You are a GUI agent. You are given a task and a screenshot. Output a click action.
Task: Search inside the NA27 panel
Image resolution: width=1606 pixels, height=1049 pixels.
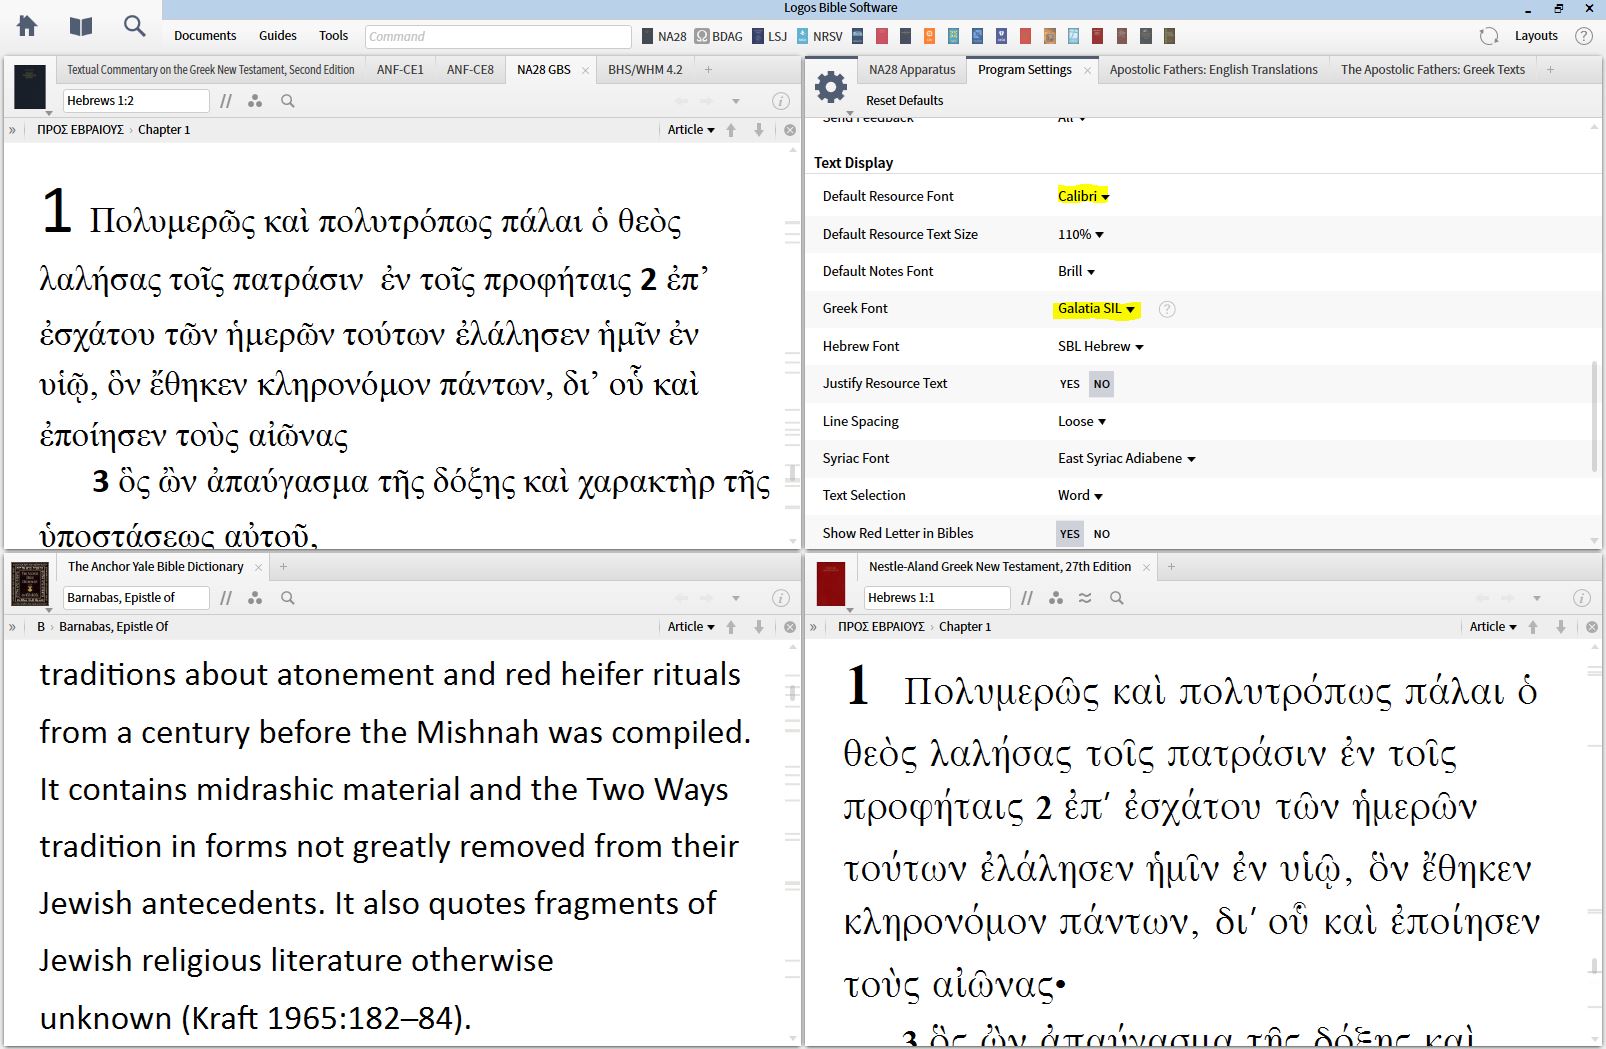coord(1117,598)
